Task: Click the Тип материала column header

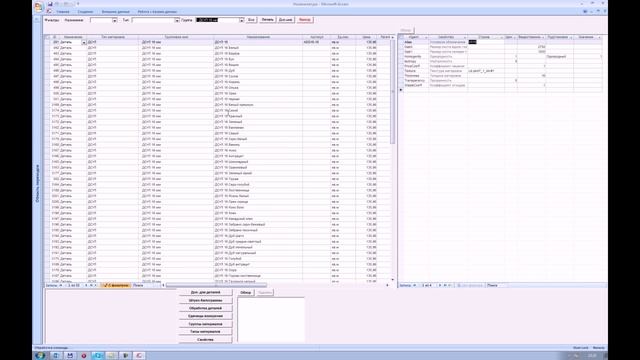Action: (113, 37)
